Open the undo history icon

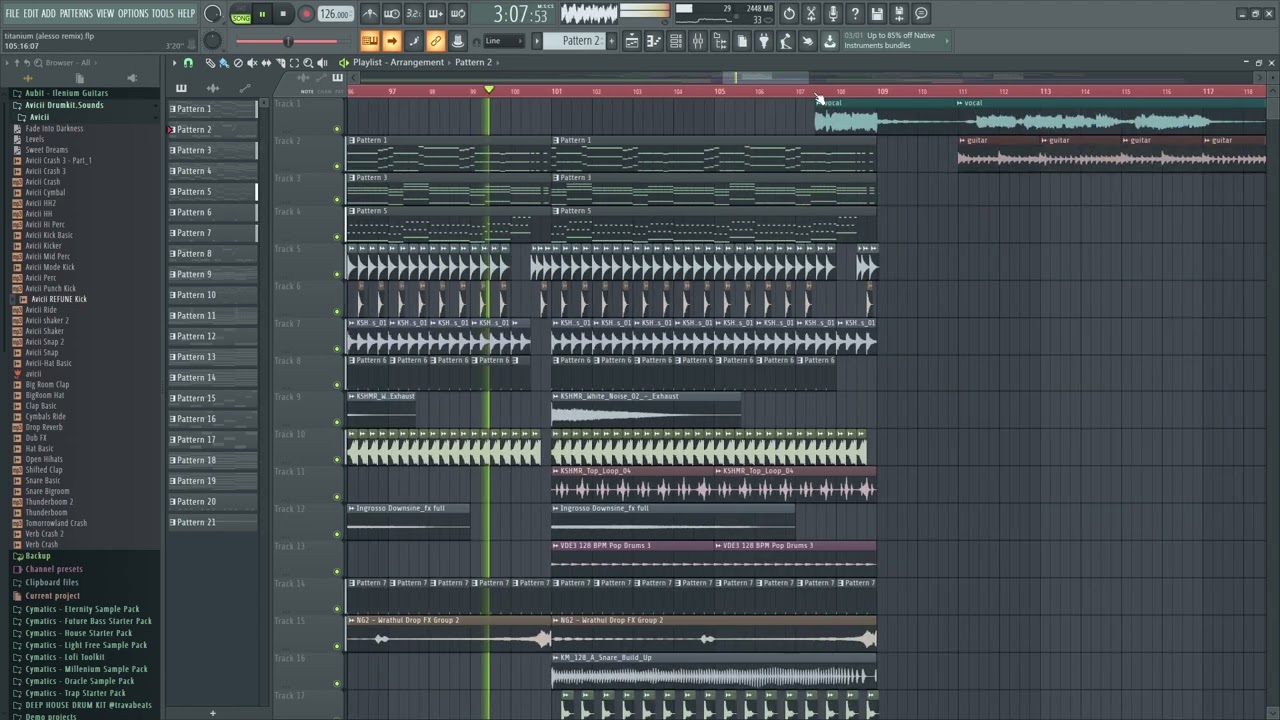click(x=789, y=14)
